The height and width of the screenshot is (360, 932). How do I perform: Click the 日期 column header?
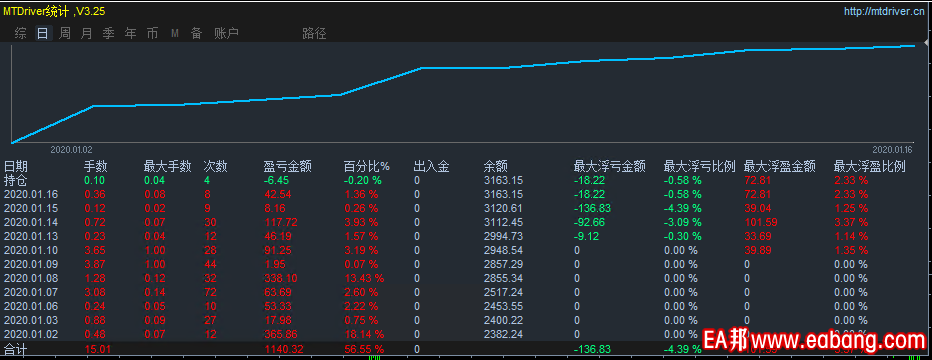click(x=15, y=166)
